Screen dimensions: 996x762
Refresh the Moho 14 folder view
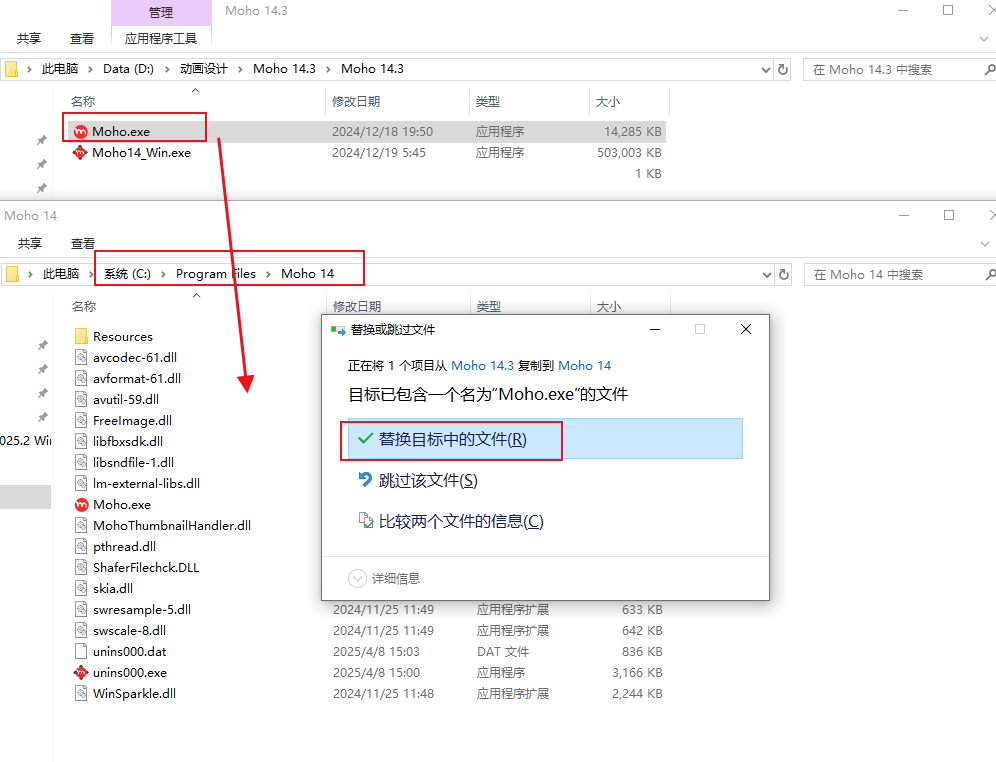(x=783, y=274)
